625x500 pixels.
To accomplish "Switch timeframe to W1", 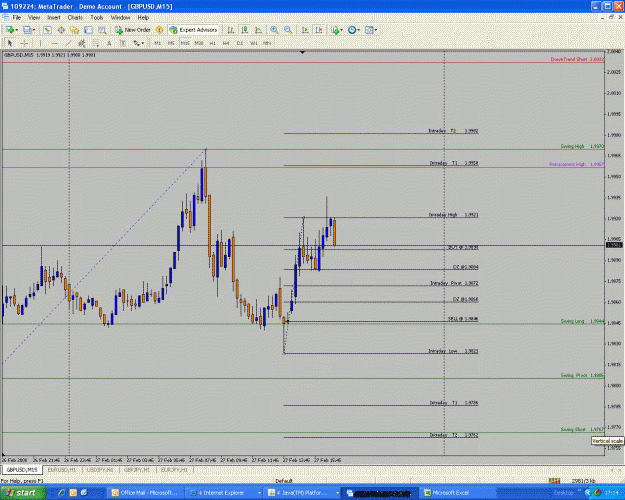I will click(254, 43).
